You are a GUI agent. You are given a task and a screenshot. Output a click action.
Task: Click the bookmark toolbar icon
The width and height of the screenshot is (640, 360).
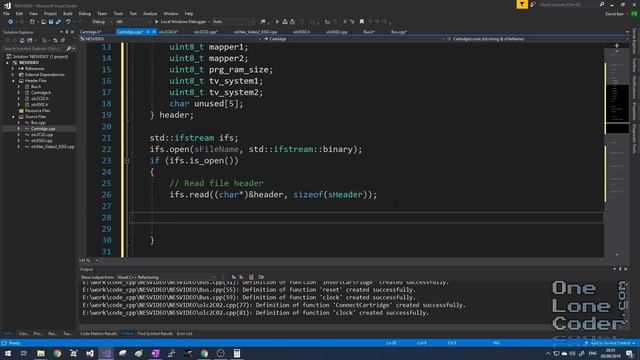pos(362,22)
